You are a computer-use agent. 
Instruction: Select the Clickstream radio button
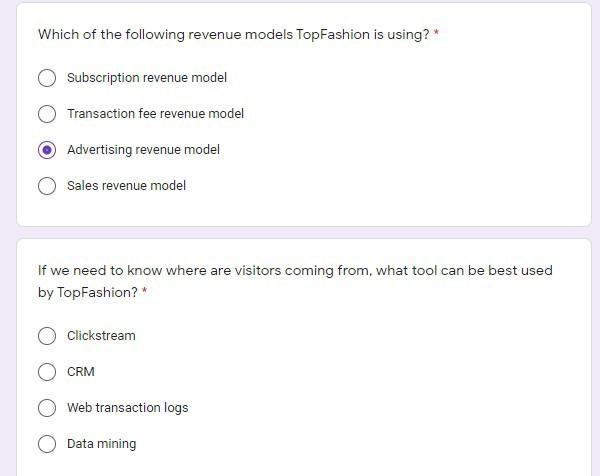[47, 336]
